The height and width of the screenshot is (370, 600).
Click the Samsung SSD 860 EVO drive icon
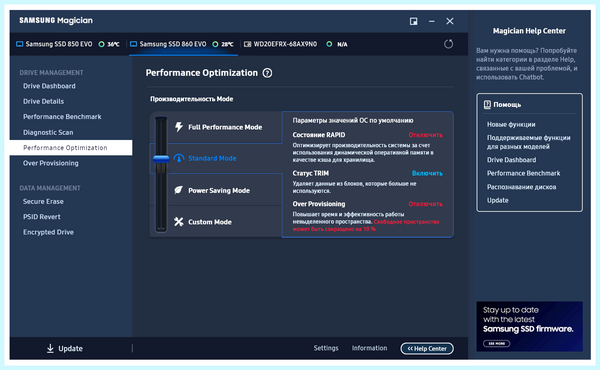click(134, 44)
